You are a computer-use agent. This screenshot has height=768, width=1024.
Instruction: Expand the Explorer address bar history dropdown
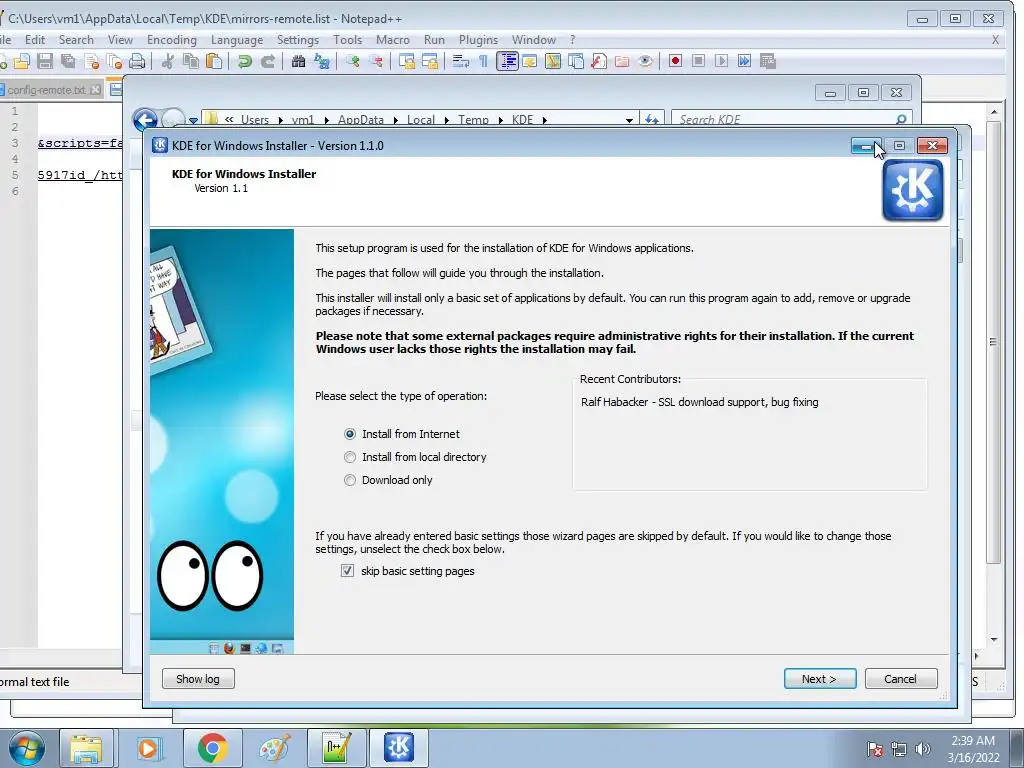(629, 120)
